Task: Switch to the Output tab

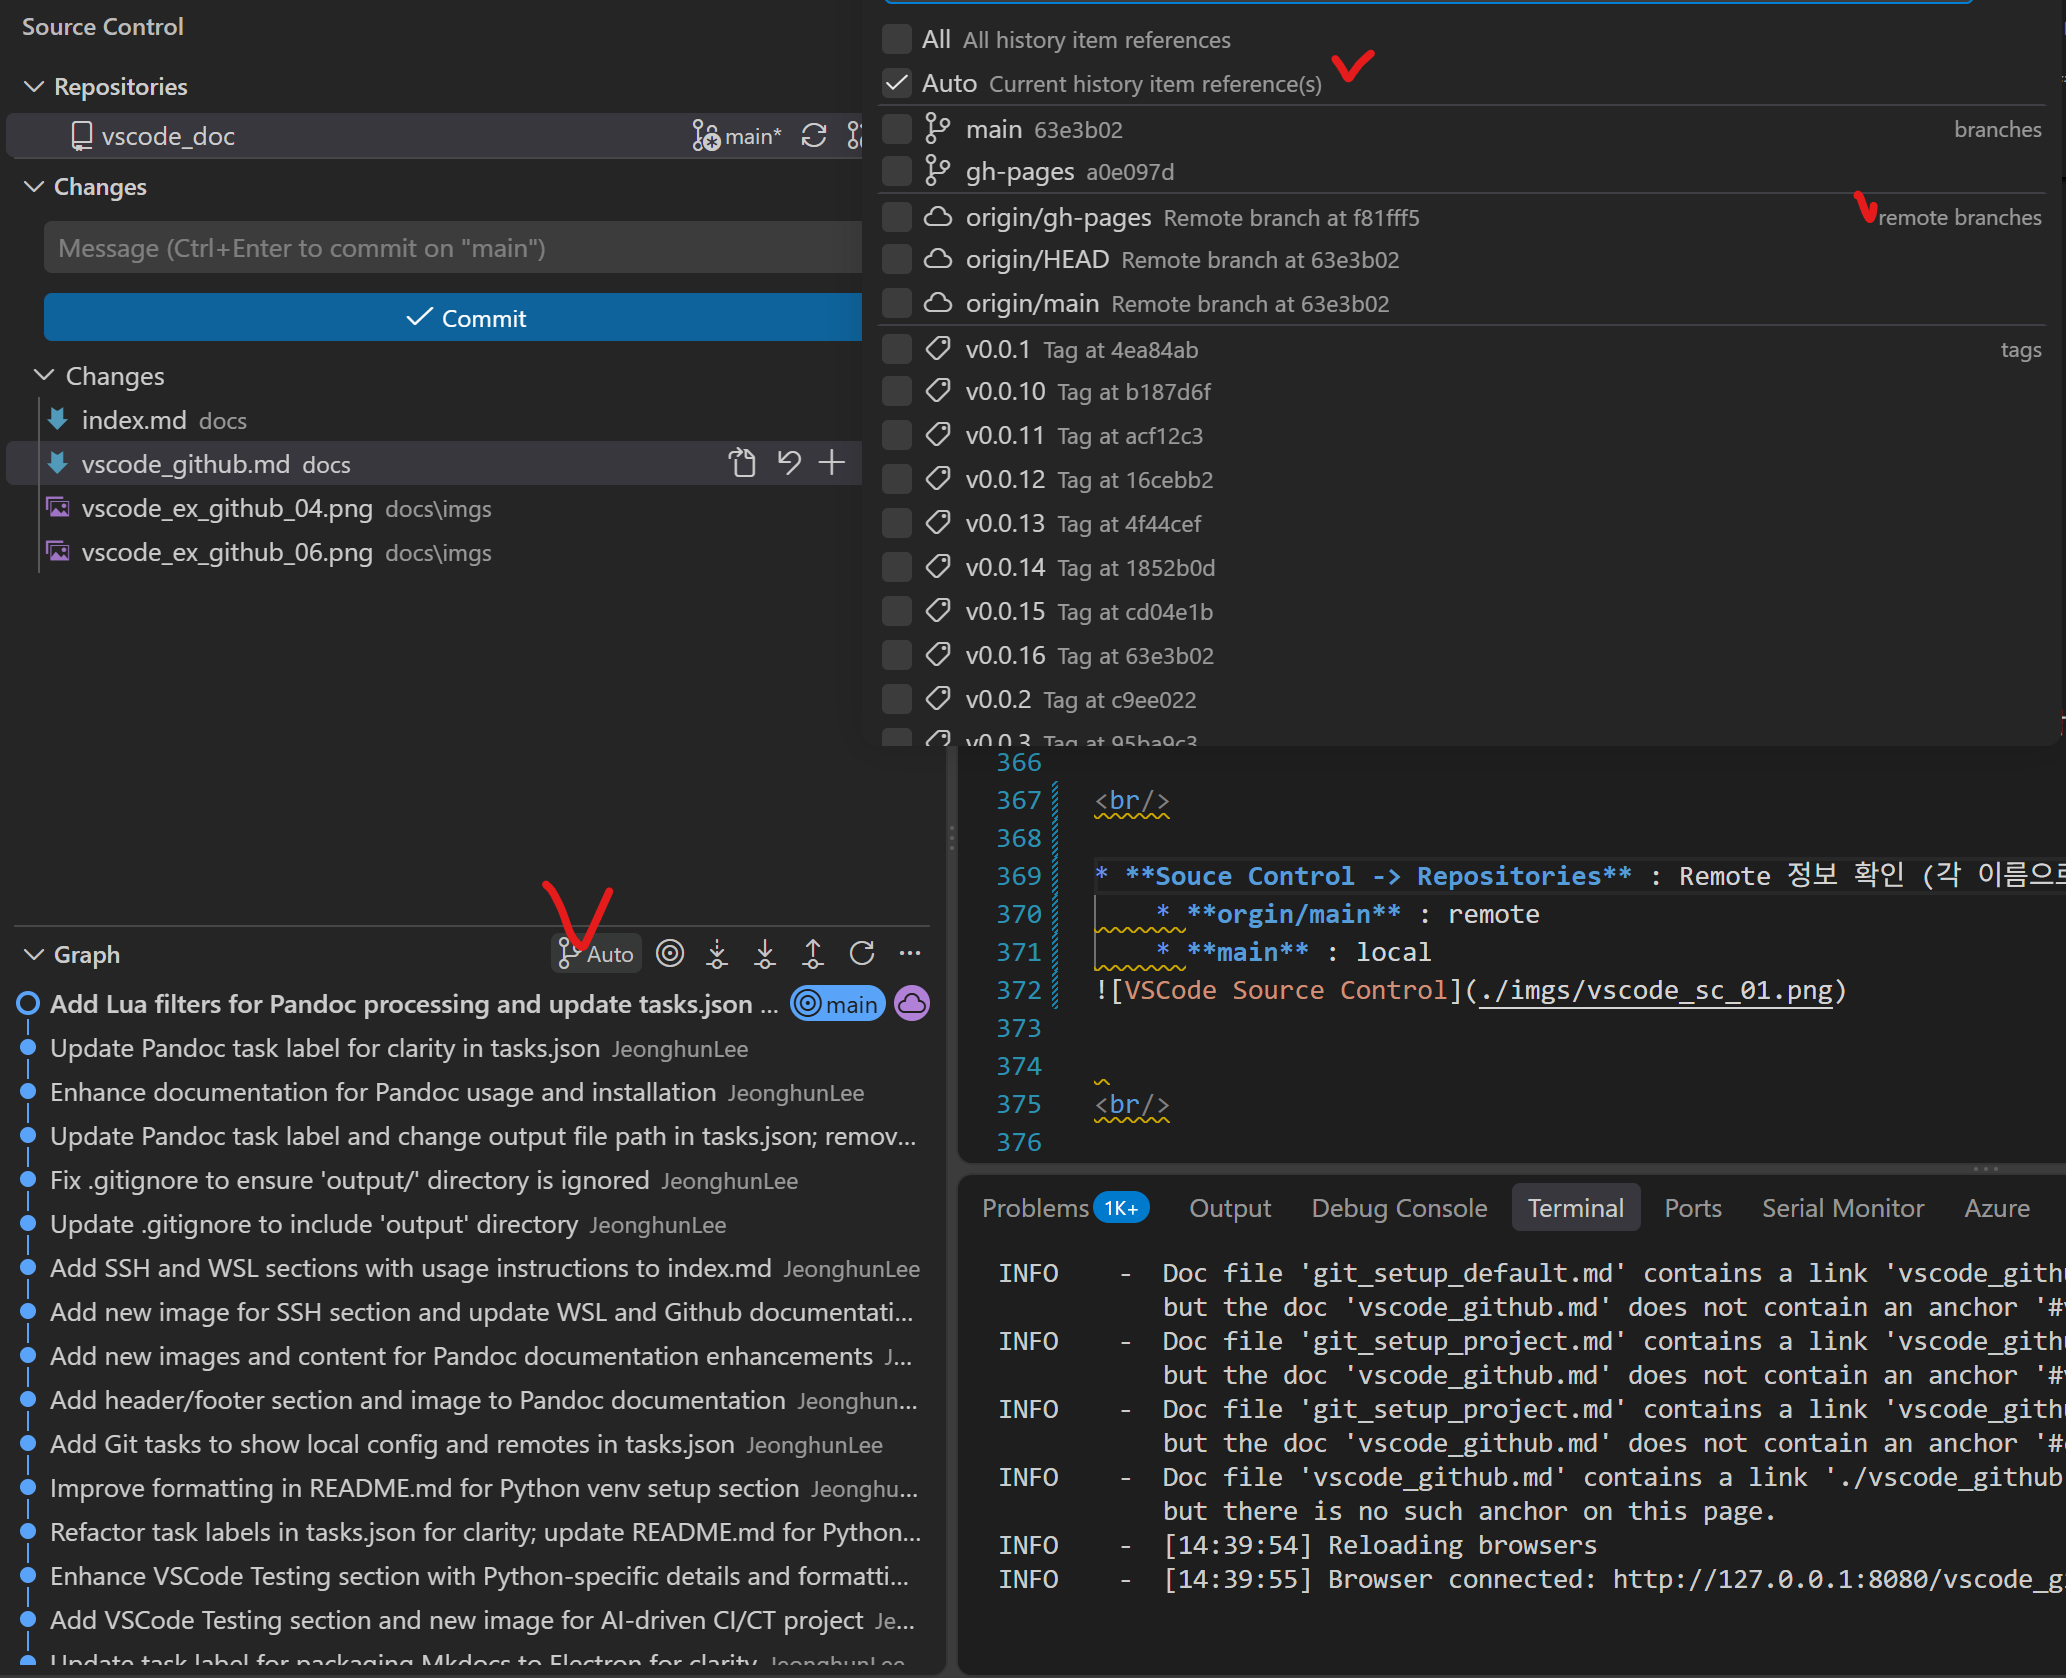Action: (x=1230, y=1208)
